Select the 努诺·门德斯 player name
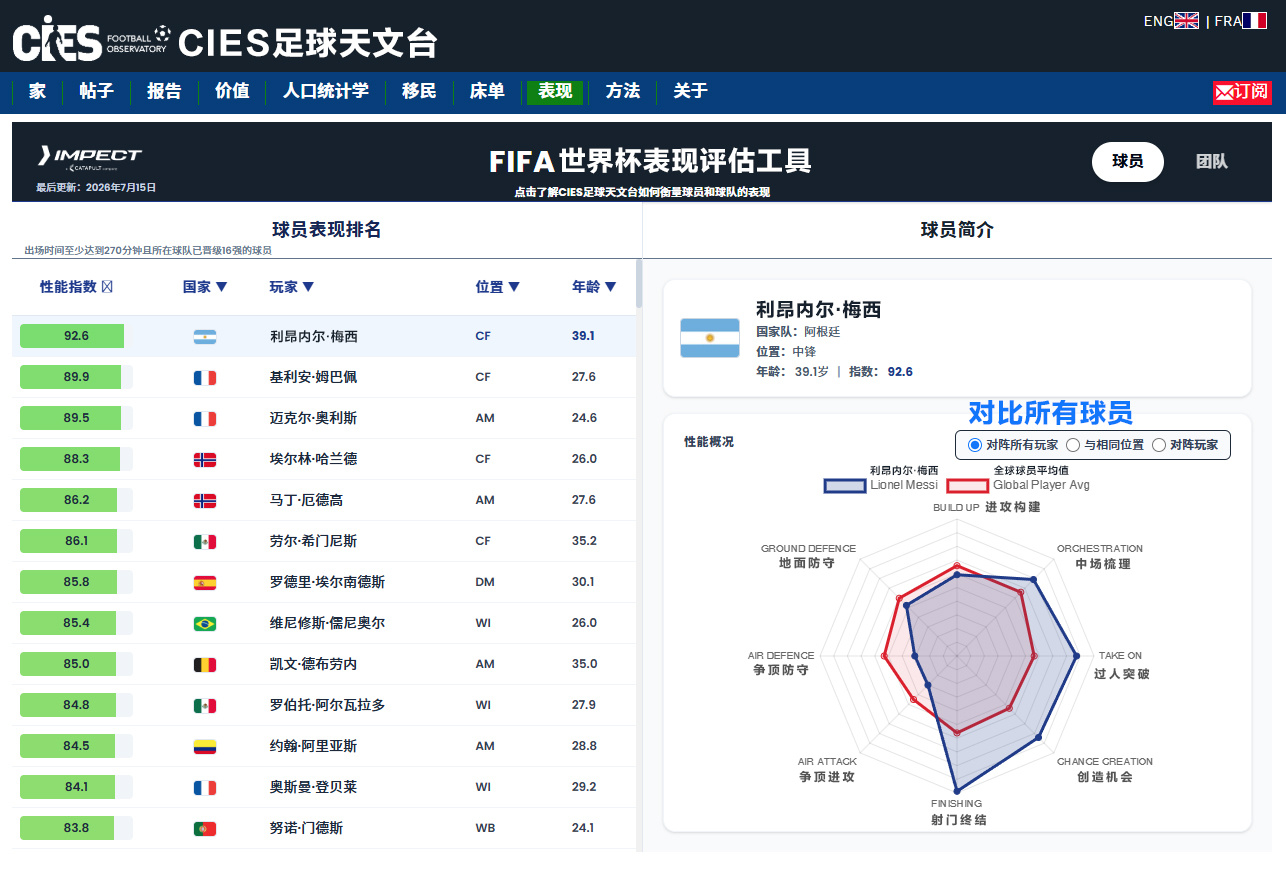The image size is (1286, 869). [307, 828]
